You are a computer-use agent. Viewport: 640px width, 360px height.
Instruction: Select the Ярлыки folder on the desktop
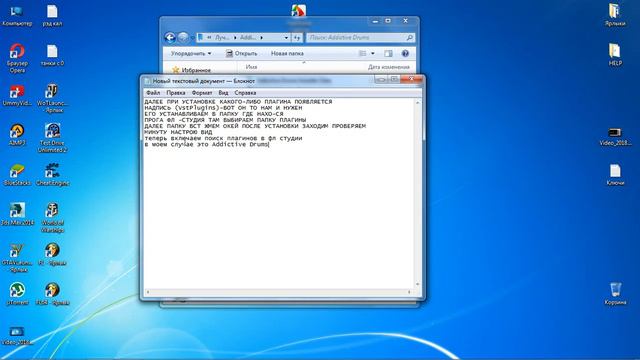click(x=615, y=15)
